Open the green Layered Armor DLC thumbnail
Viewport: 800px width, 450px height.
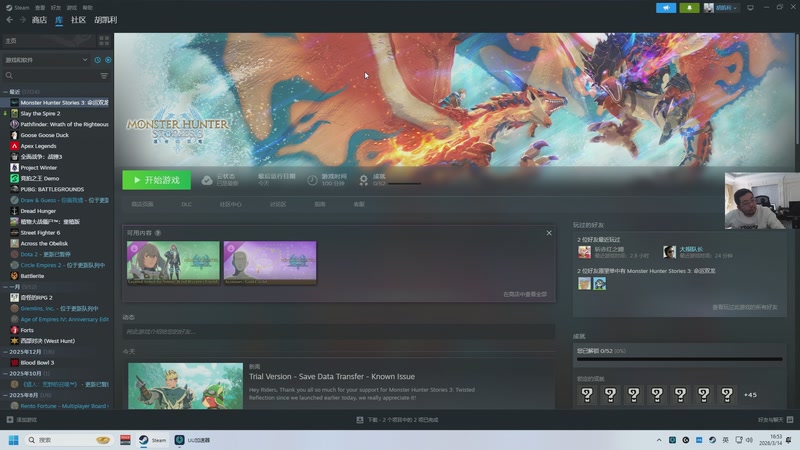pyautogui.click(x=173, y=262)
